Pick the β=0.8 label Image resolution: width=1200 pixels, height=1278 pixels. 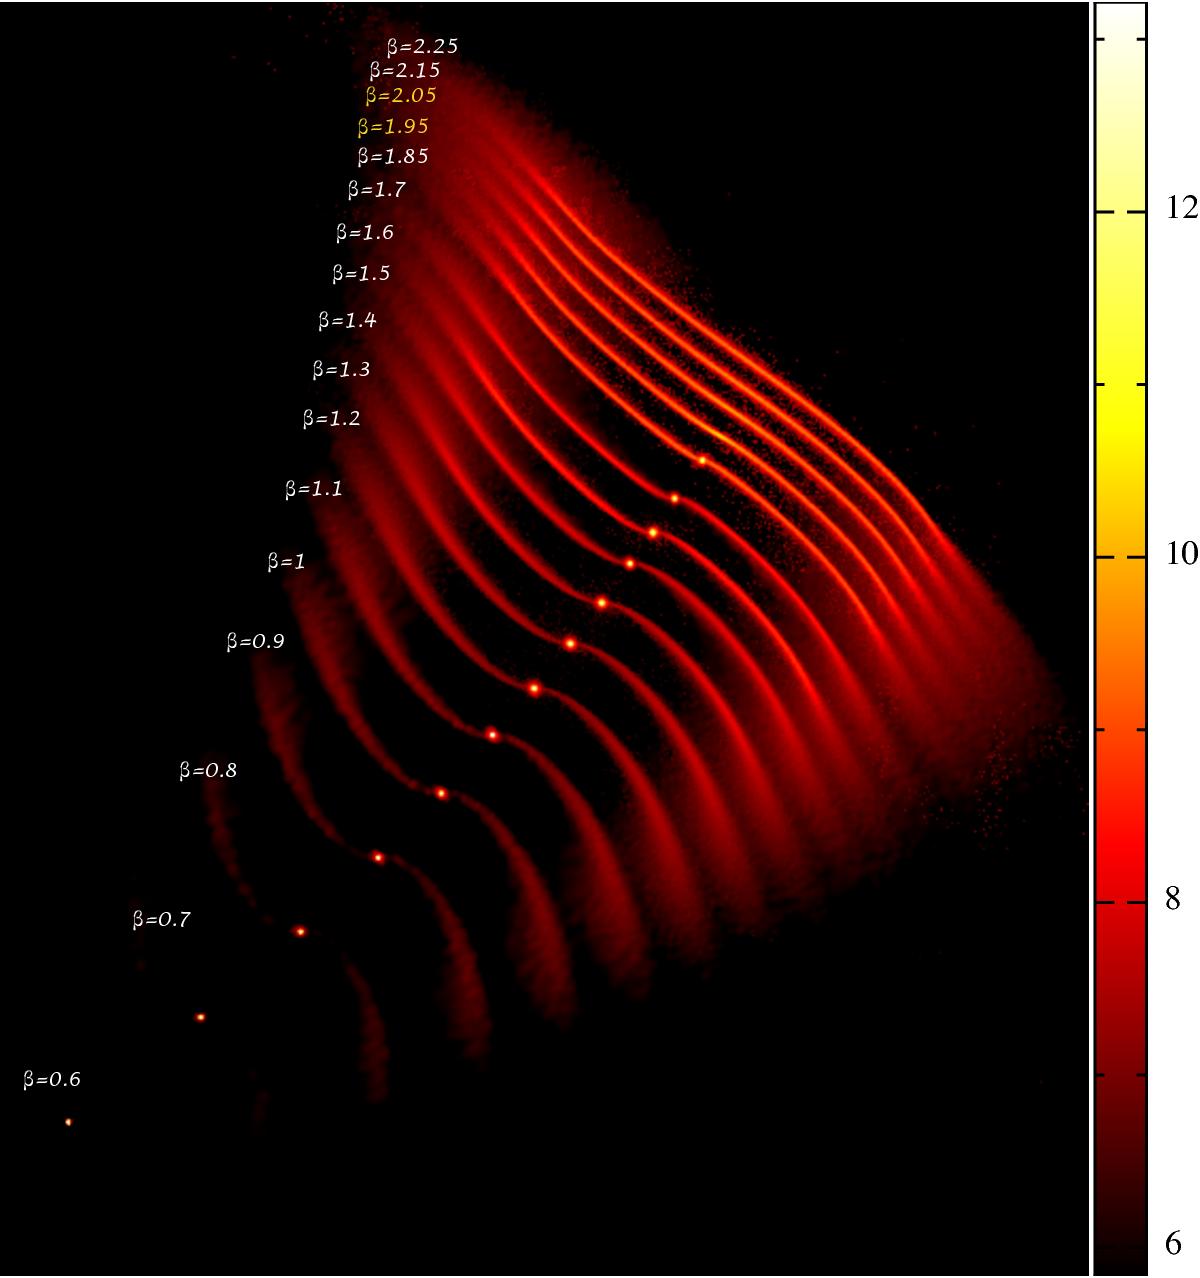[208, 771]
